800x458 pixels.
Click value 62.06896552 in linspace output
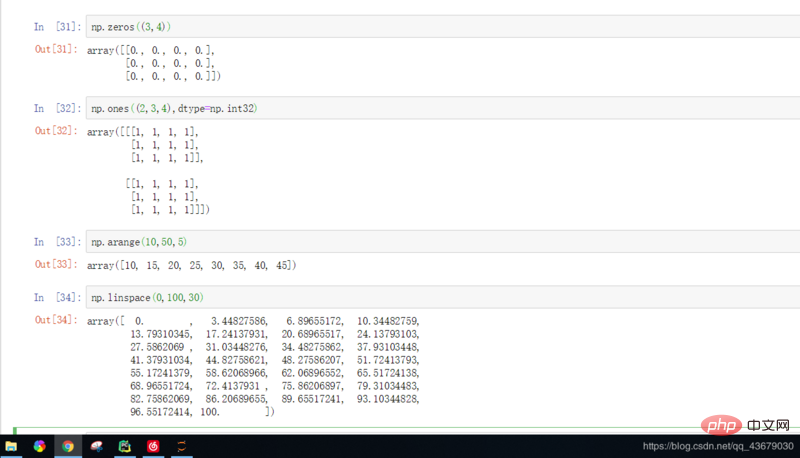coord(312,373)
